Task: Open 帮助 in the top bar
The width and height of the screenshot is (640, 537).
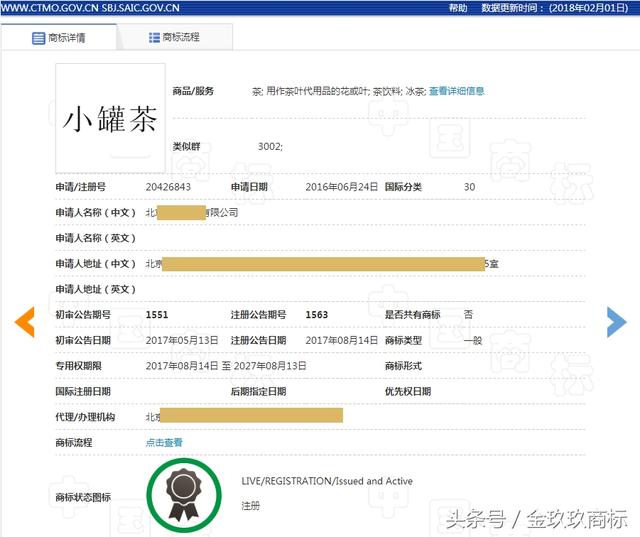Action: tap(458, 8)
